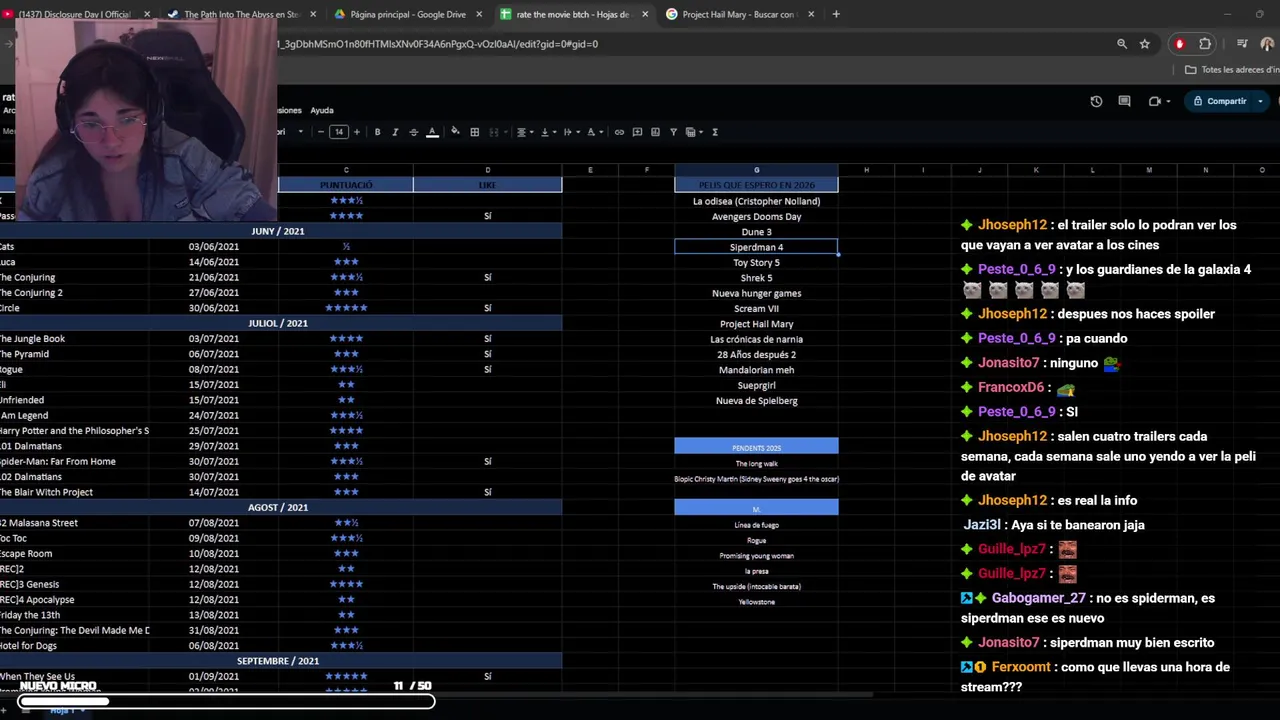The height and width of the screenshot is (720, 1280).
Task: Click the Compartir share button
Action: (x=1219, y=101)
